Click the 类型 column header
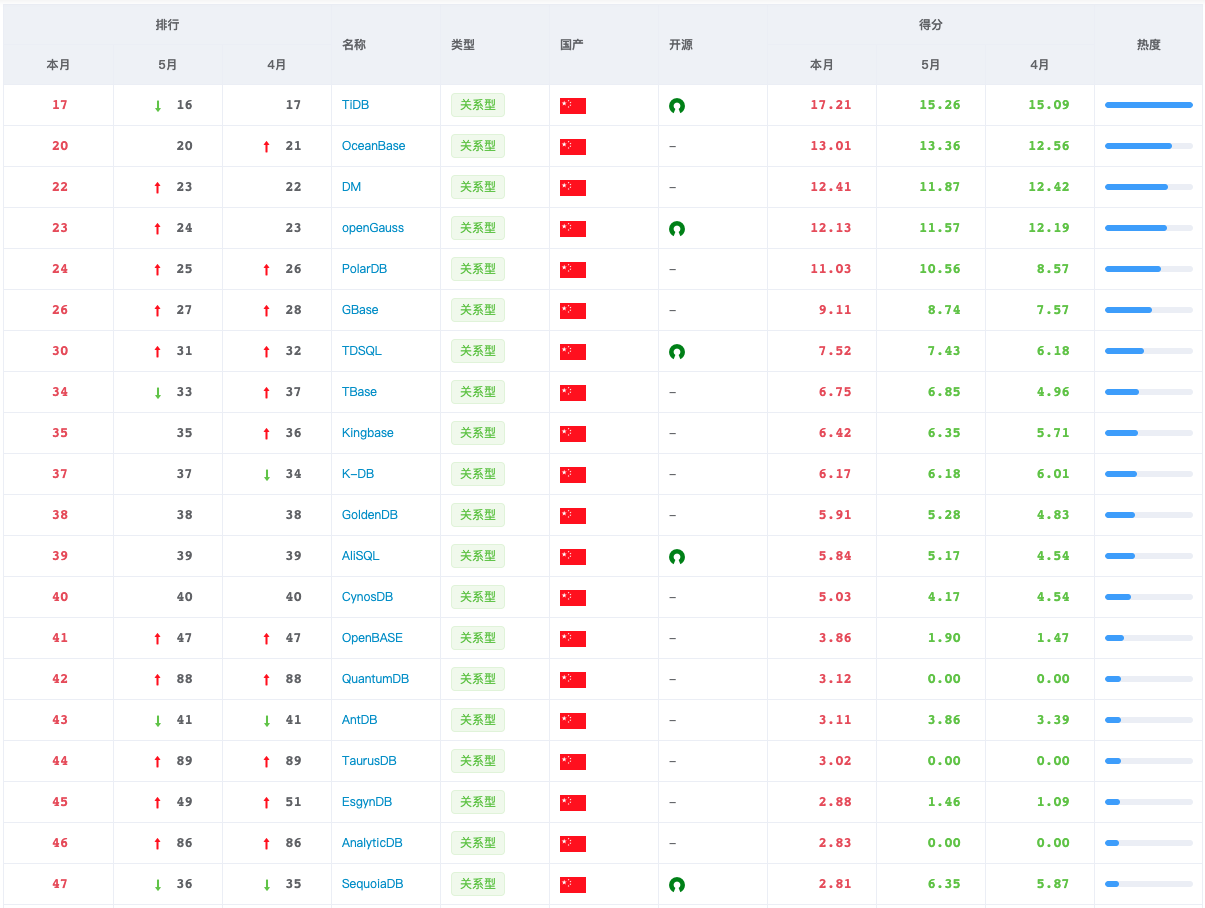1205x908 pixels. click(x=463, y=45)
